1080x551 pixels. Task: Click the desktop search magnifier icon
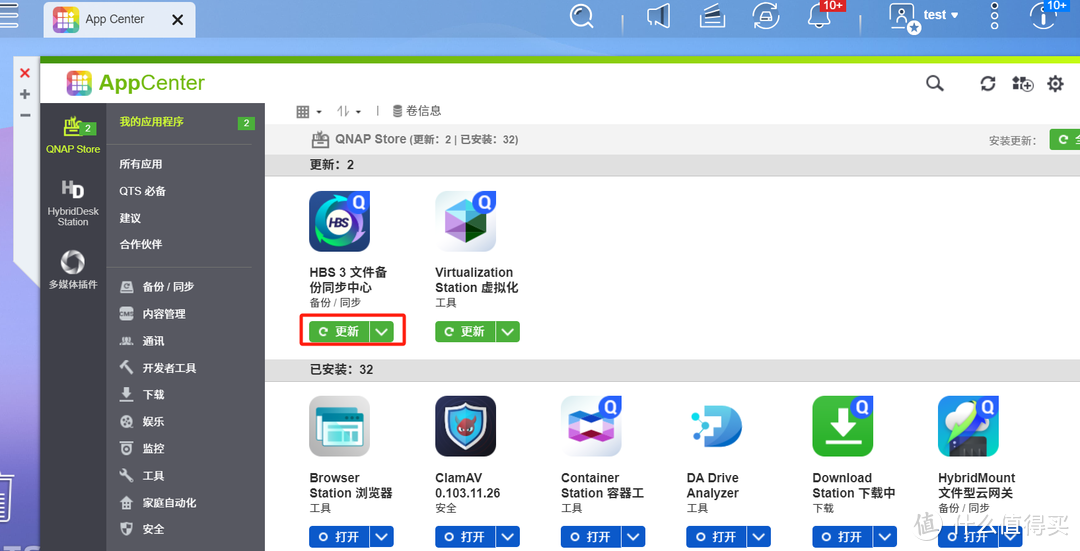click(x=581, y=15)
